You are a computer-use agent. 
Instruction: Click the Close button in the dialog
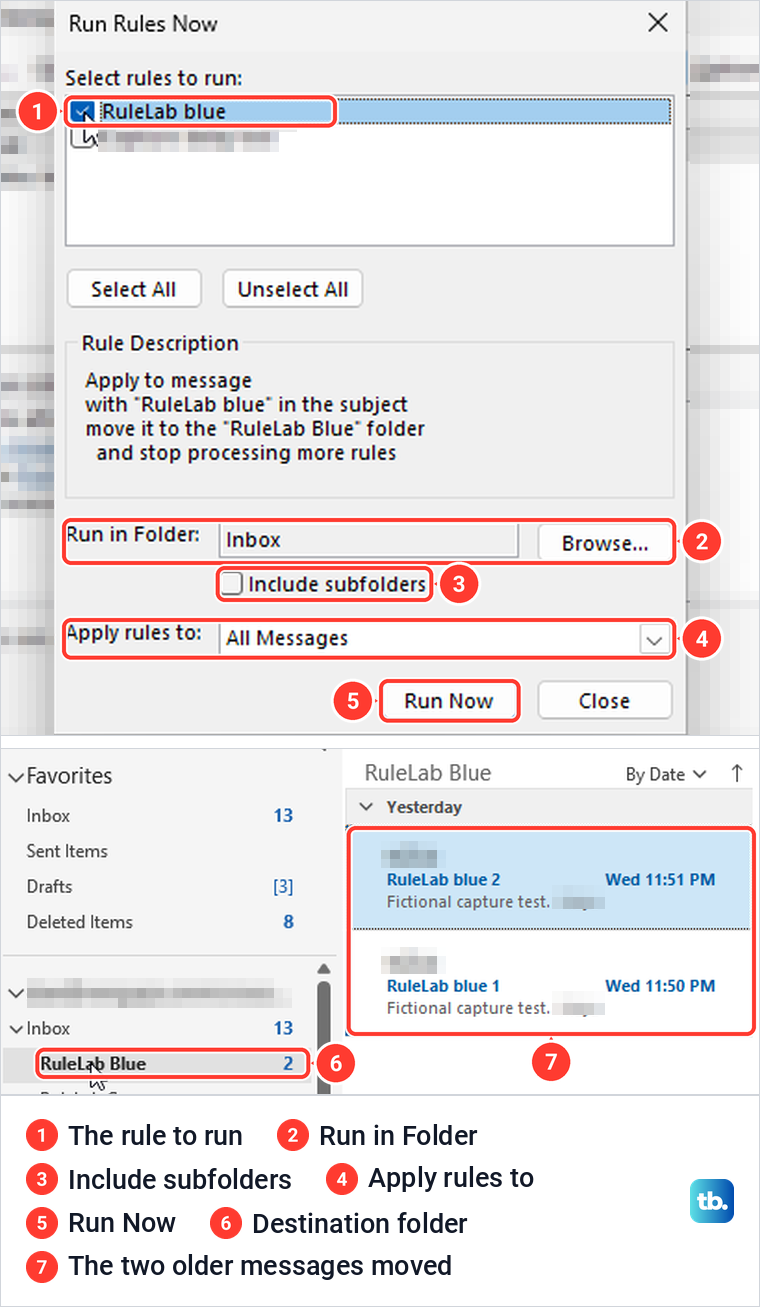click(x=604, y=701)
